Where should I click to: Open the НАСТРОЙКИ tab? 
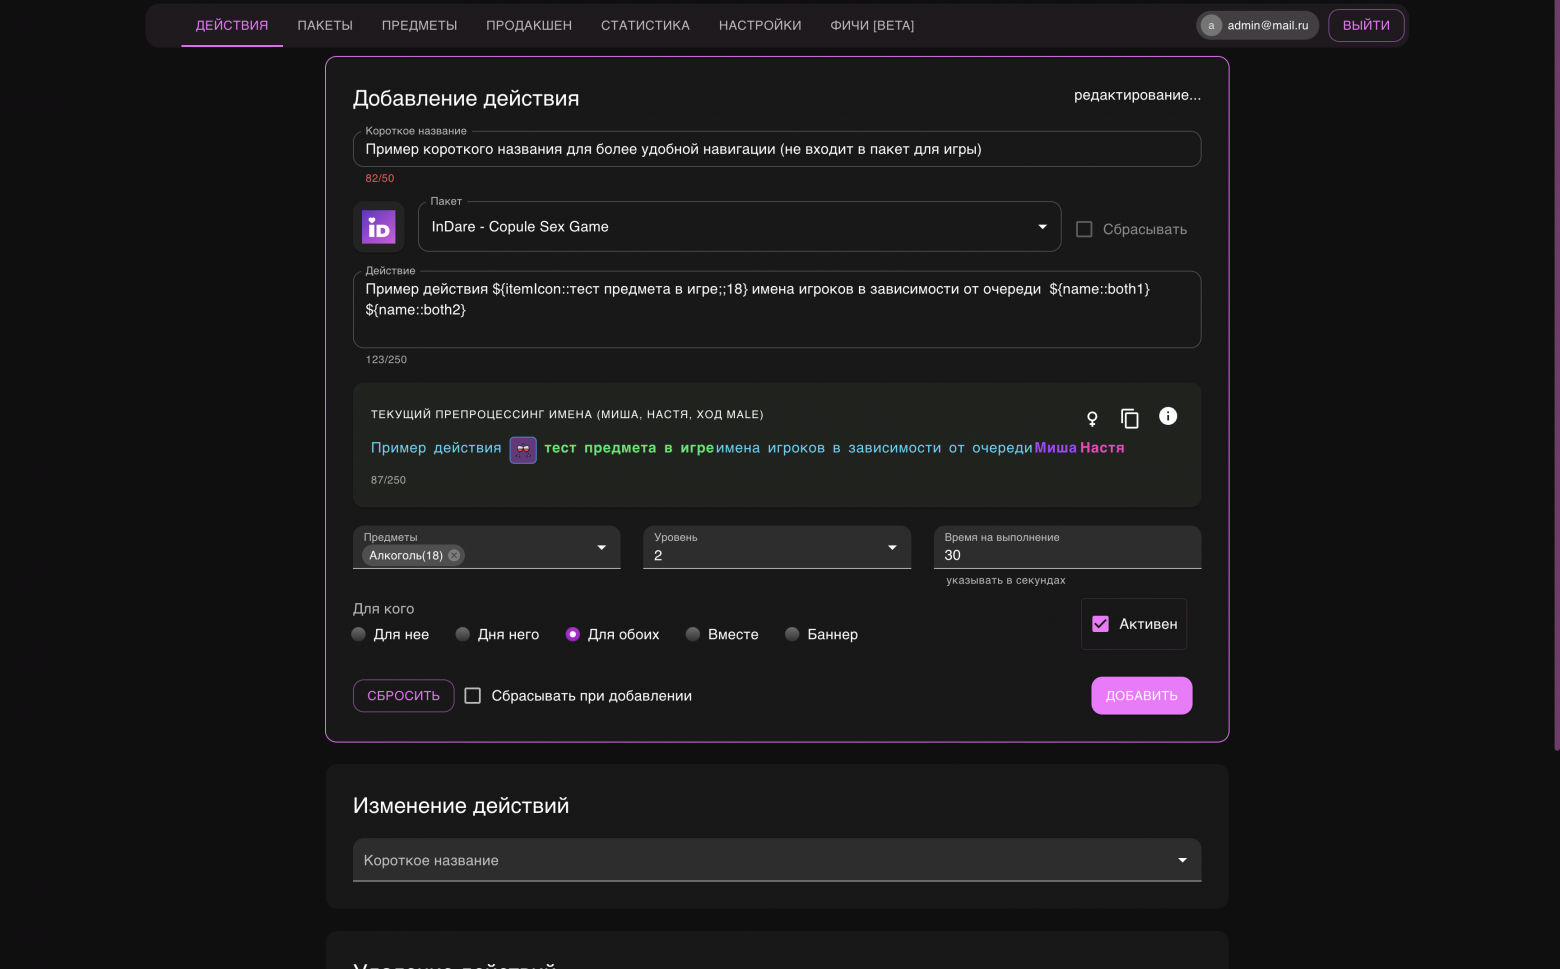point(760,25)
